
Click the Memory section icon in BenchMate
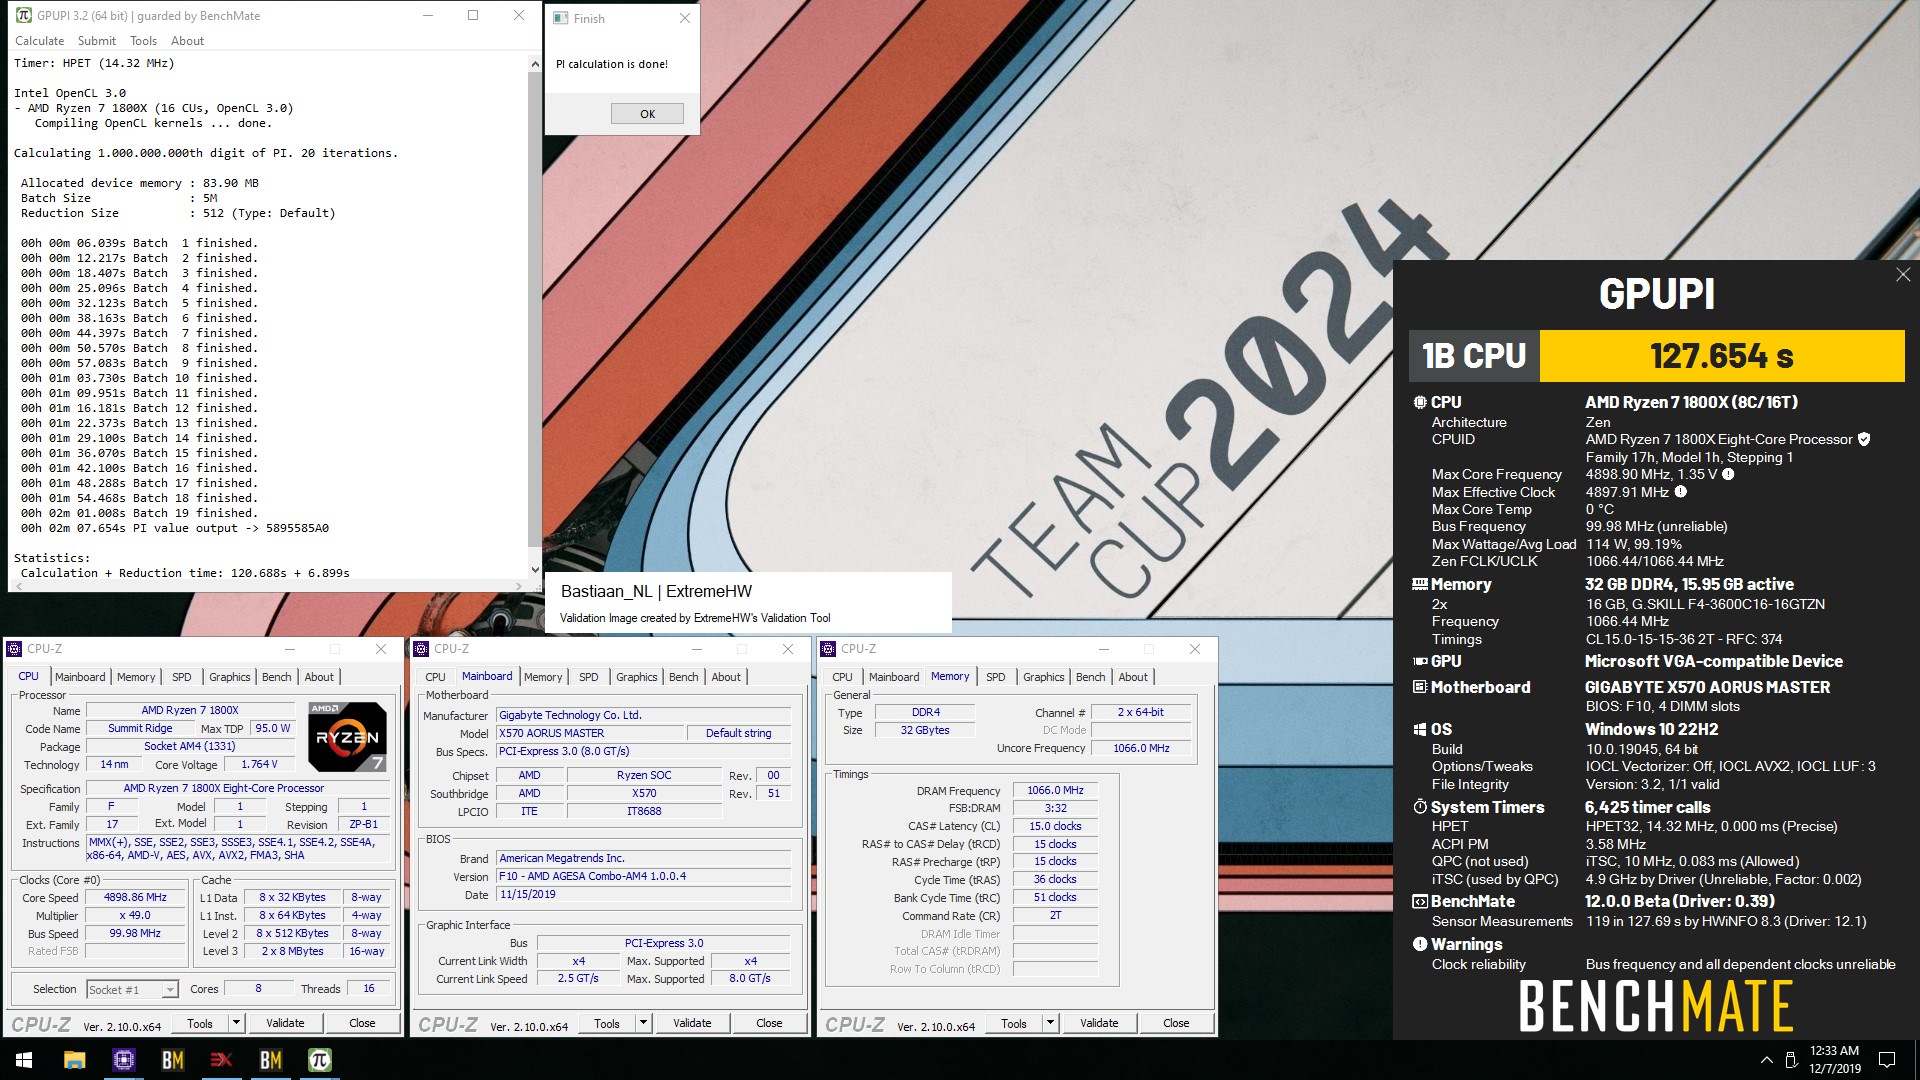click(1419, 584)
